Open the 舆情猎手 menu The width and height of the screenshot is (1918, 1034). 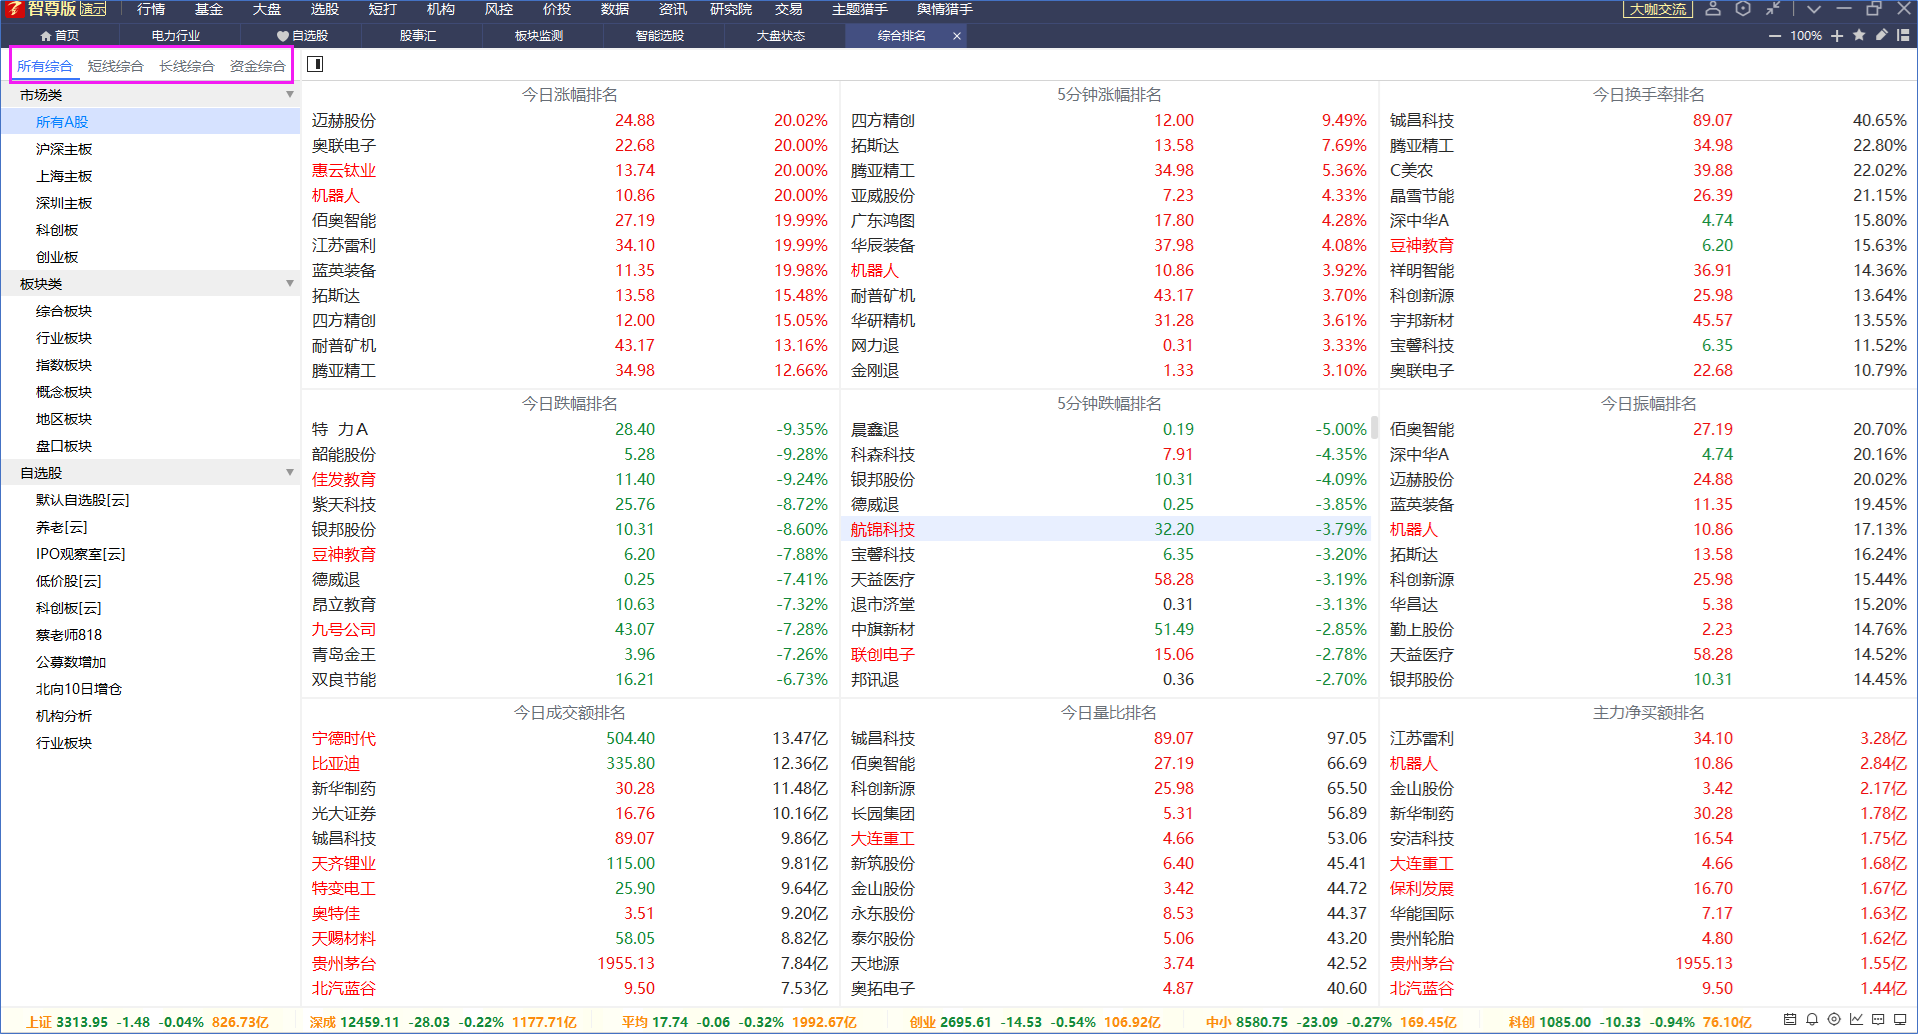tap(945, 9)
